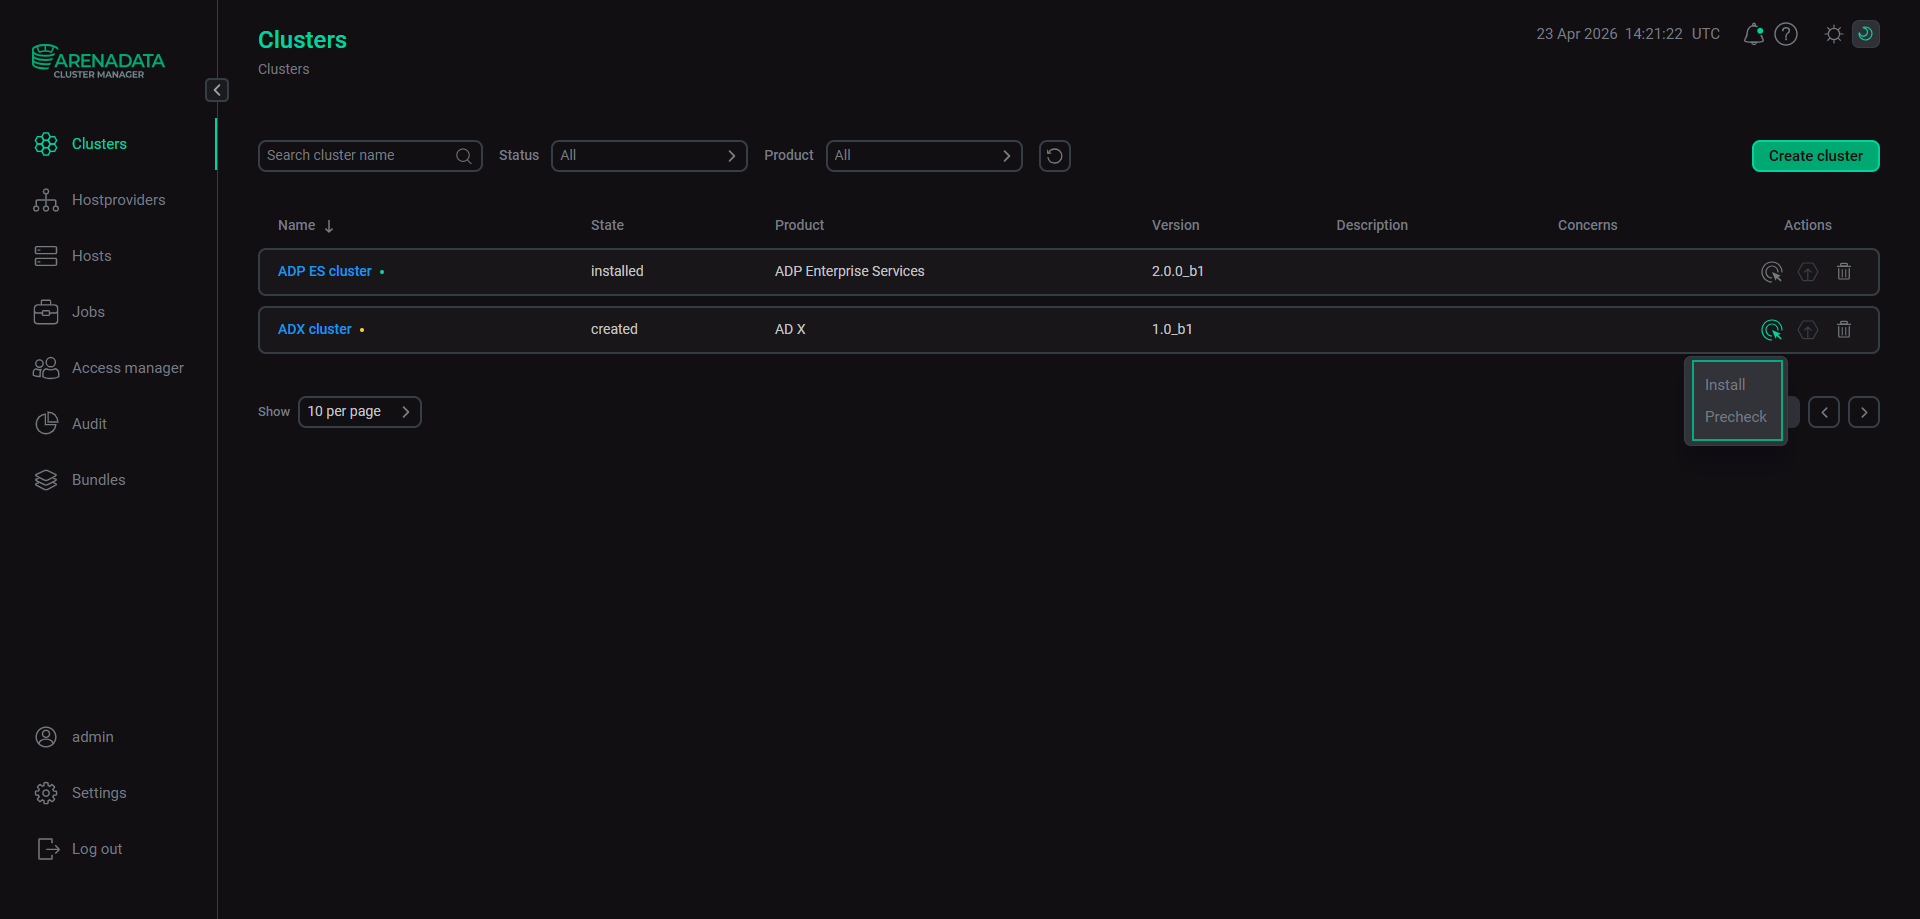Click the Actions column header
Viewport: 1920px width, 919px height.
[x=1808, y=226]
